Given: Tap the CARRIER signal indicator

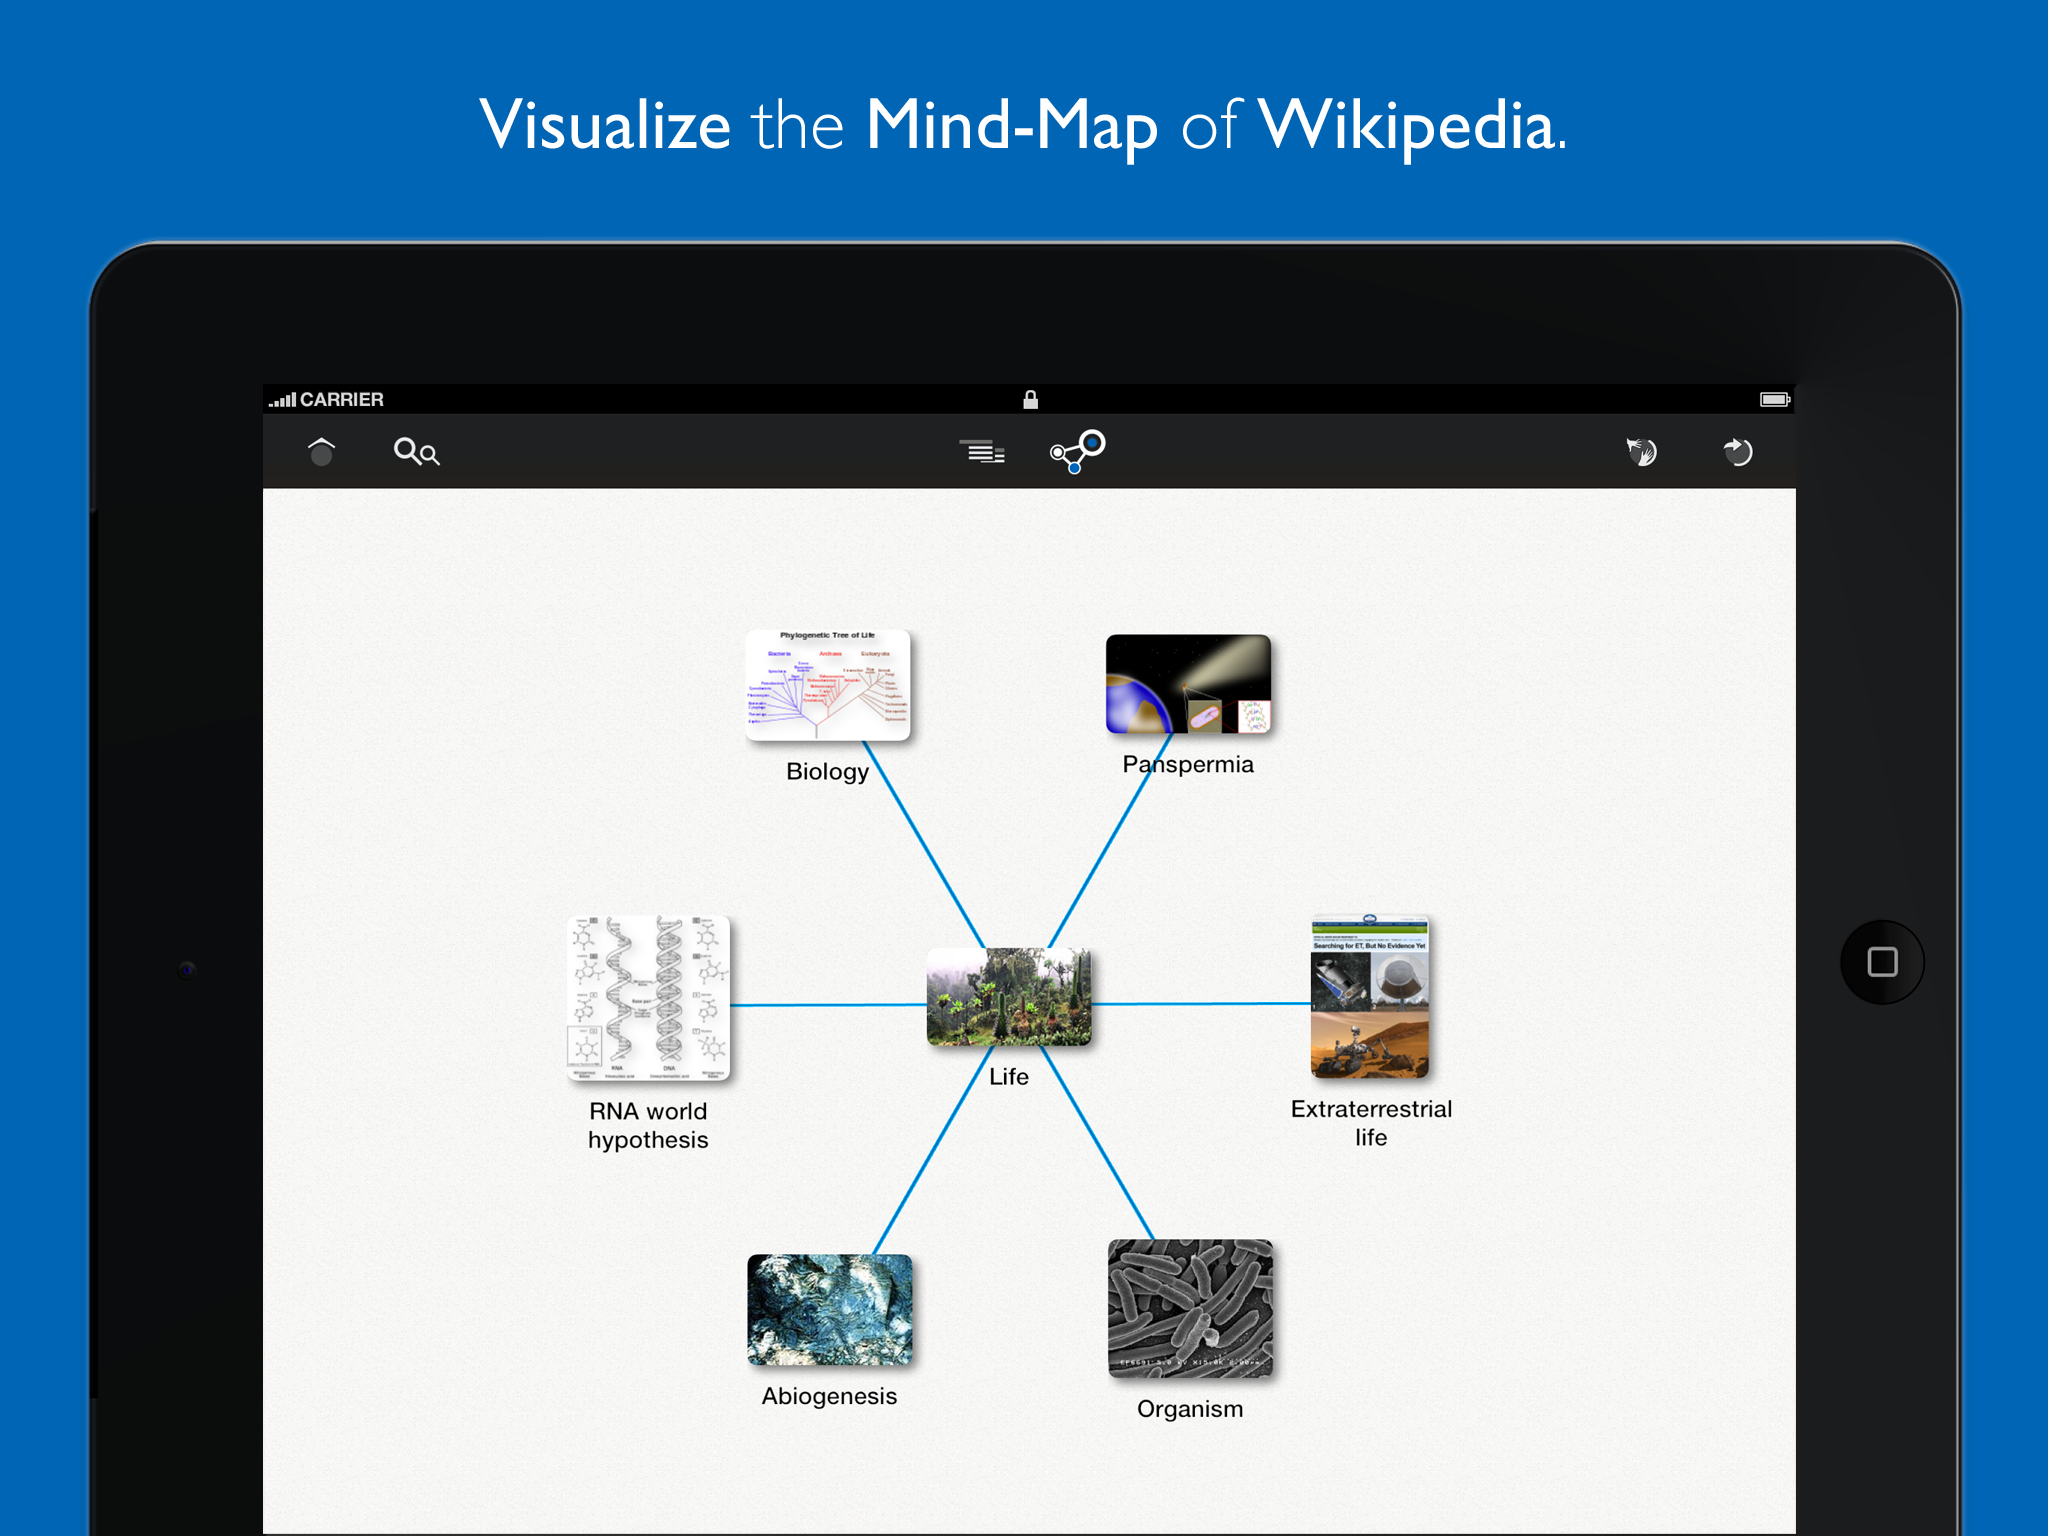Looking at the screenshot, I should click(x=326, y=400).
